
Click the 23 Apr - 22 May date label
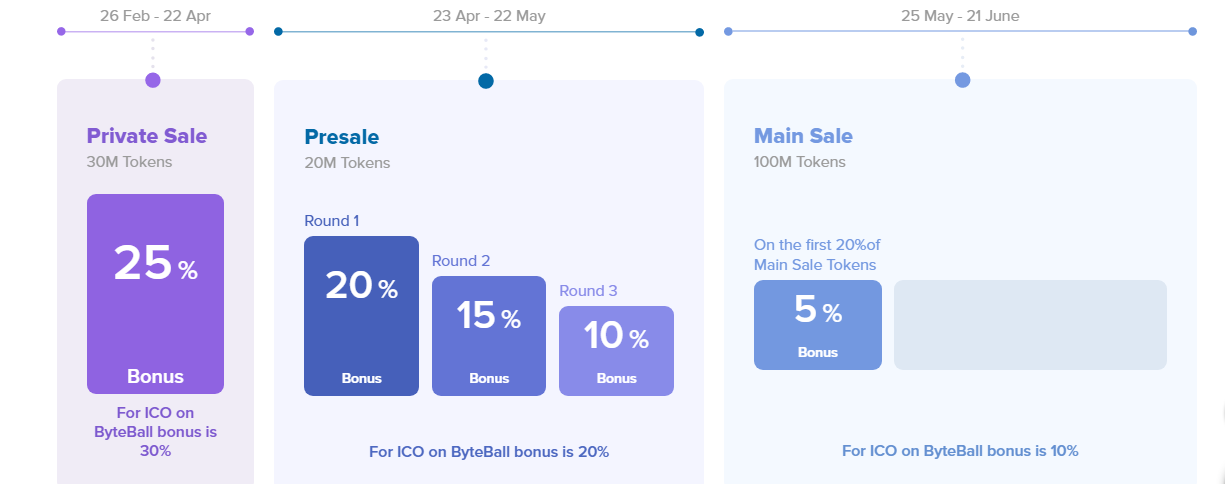tap(489, 16)
